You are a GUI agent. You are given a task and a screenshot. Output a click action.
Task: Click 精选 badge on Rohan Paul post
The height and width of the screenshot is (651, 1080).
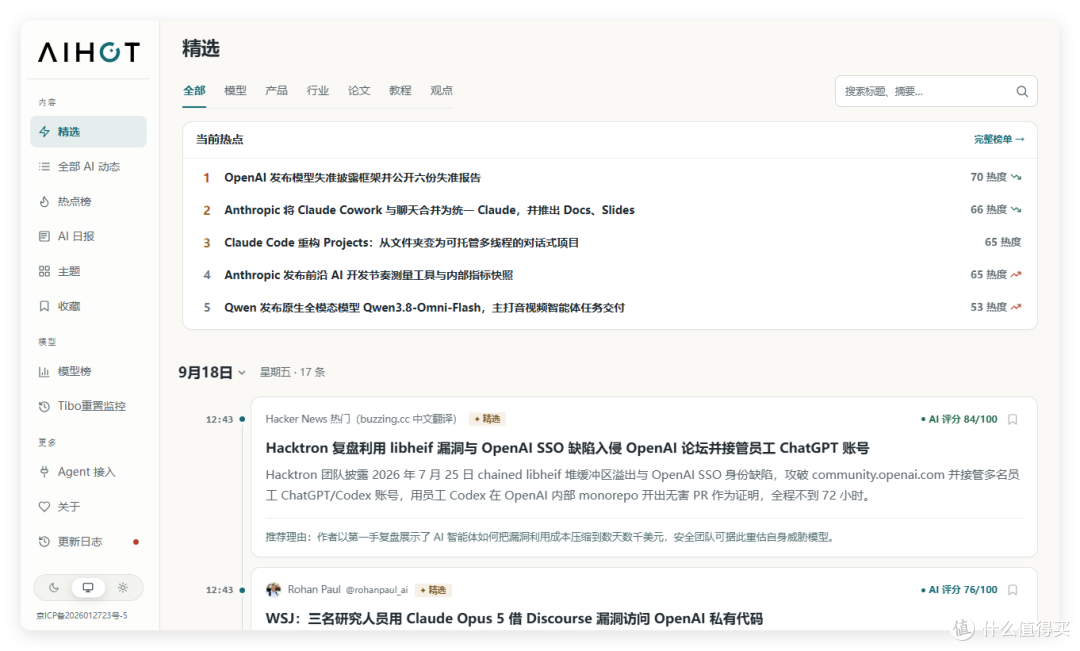pyautogui.click(x=434, y=590)
